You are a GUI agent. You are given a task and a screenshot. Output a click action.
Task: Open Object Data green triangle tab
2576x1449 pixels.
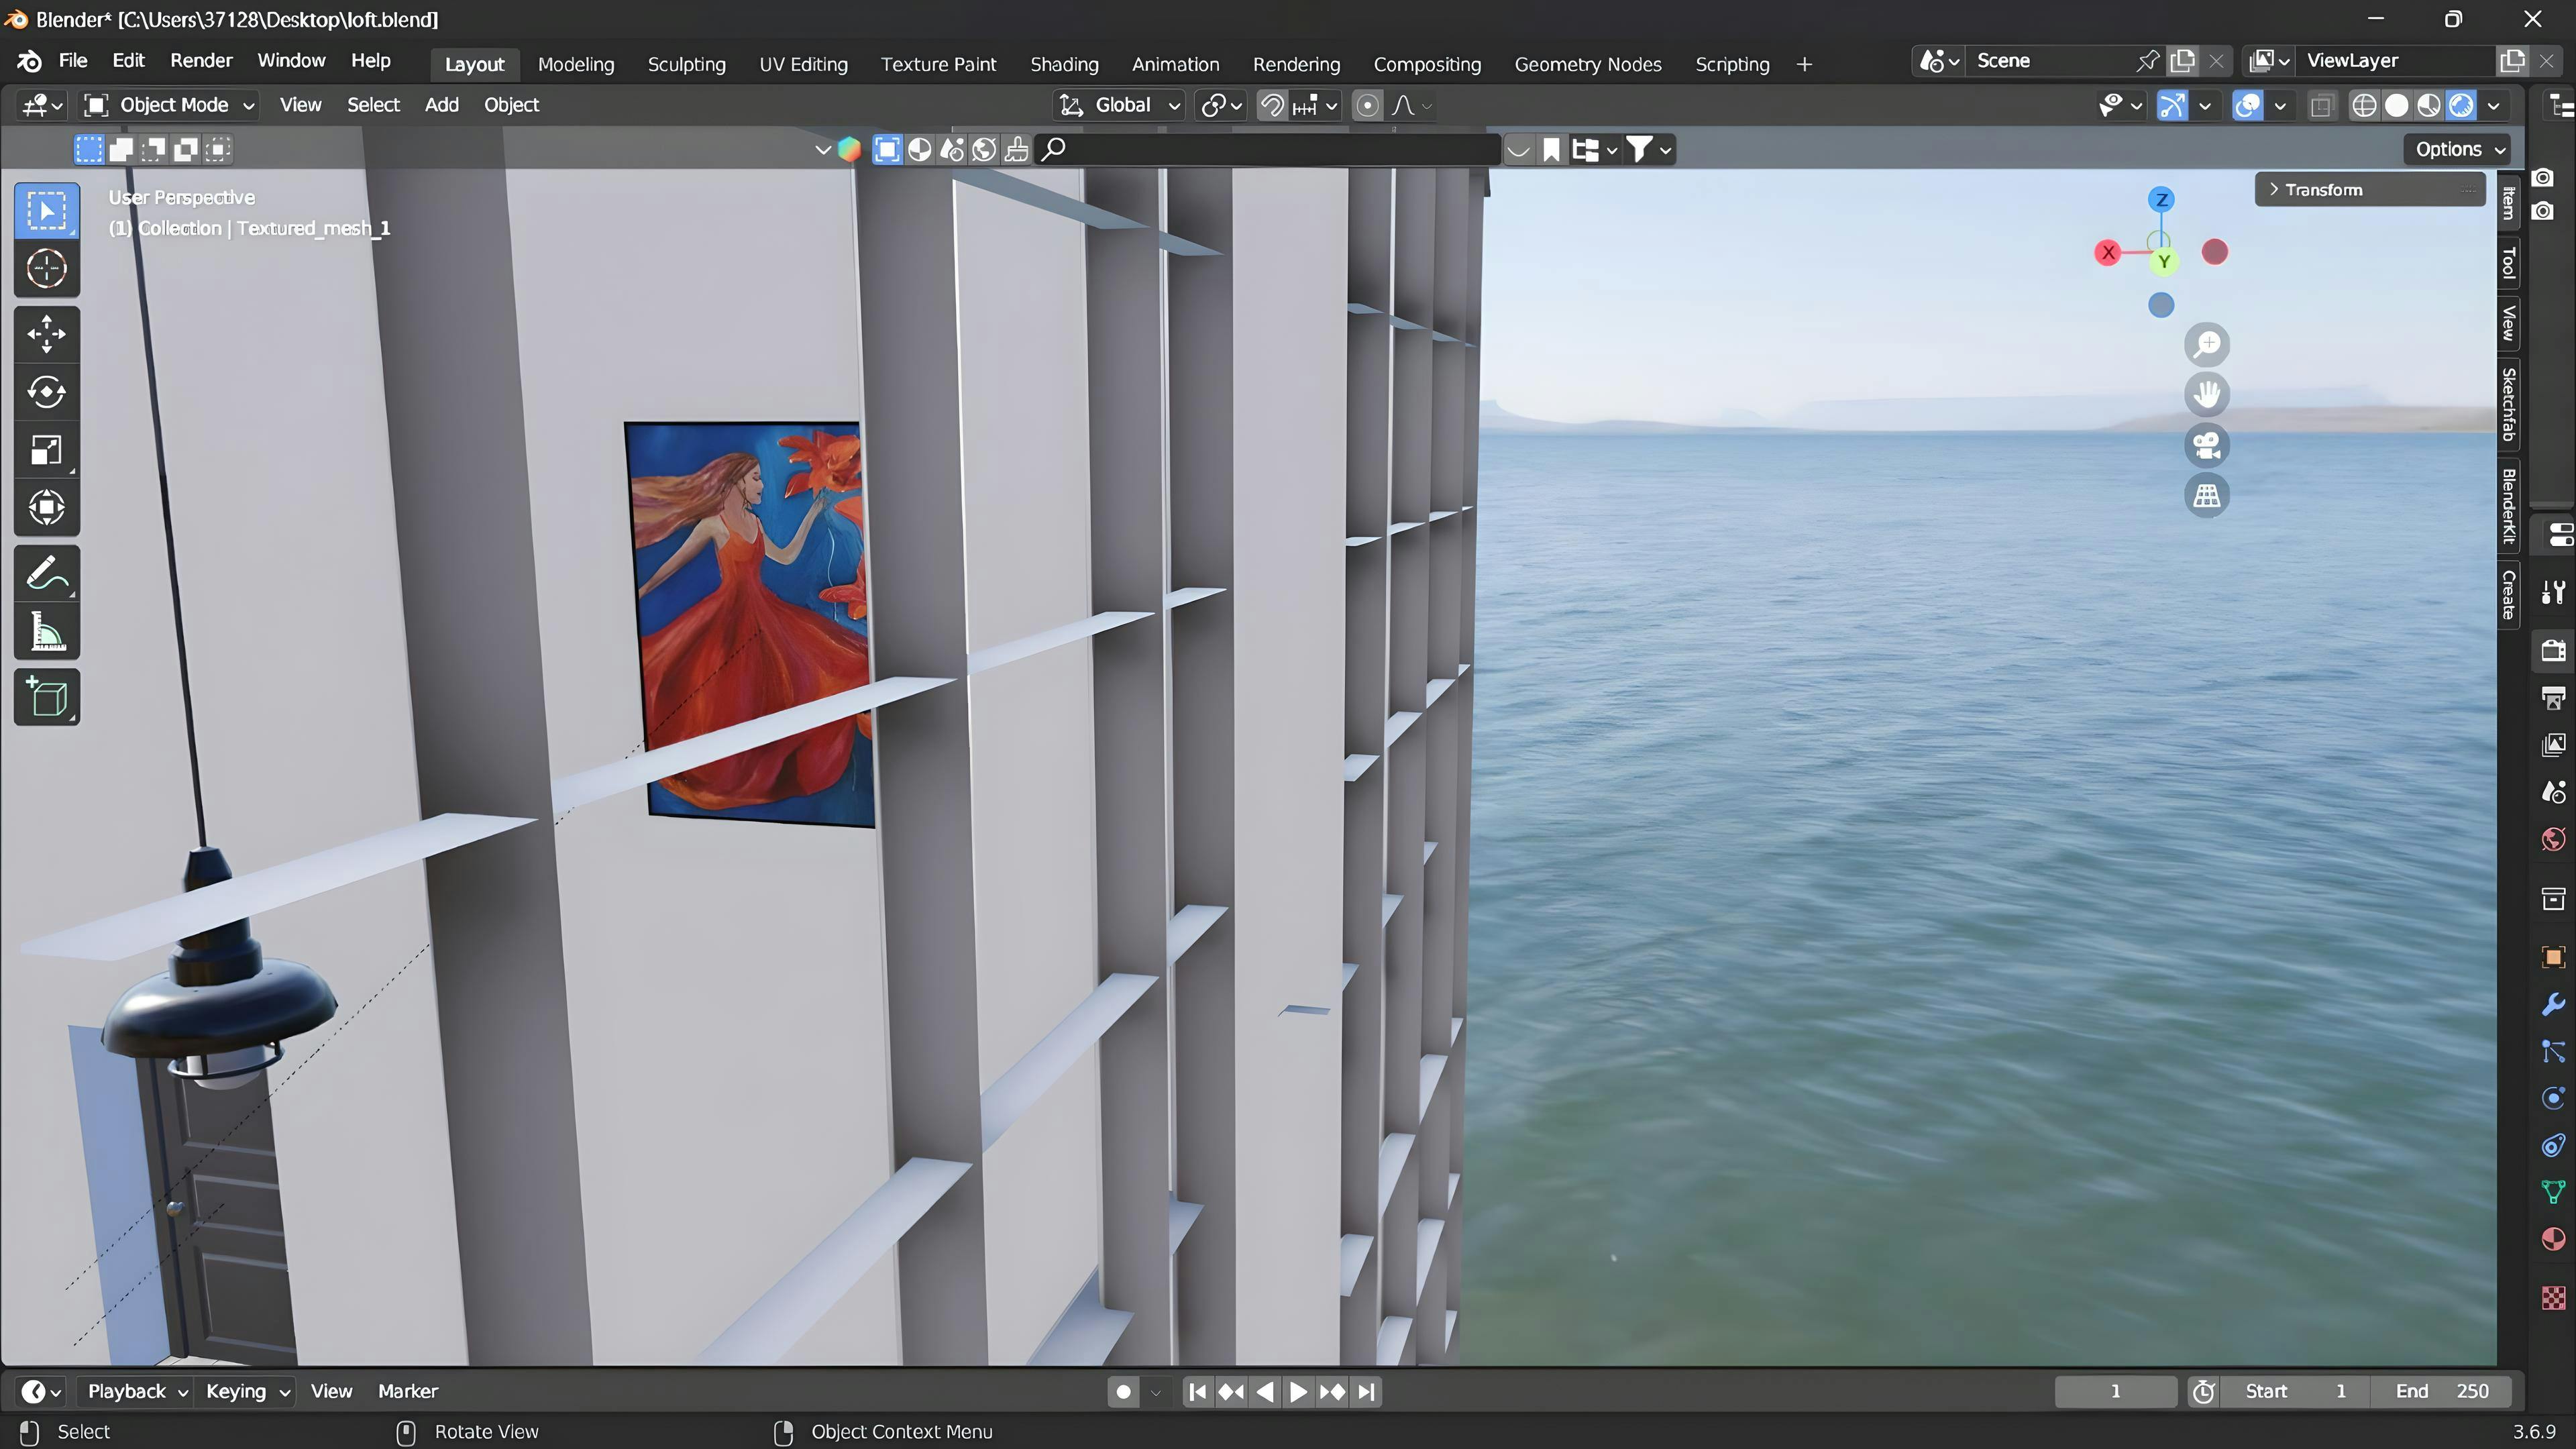coord(2553,1192)
